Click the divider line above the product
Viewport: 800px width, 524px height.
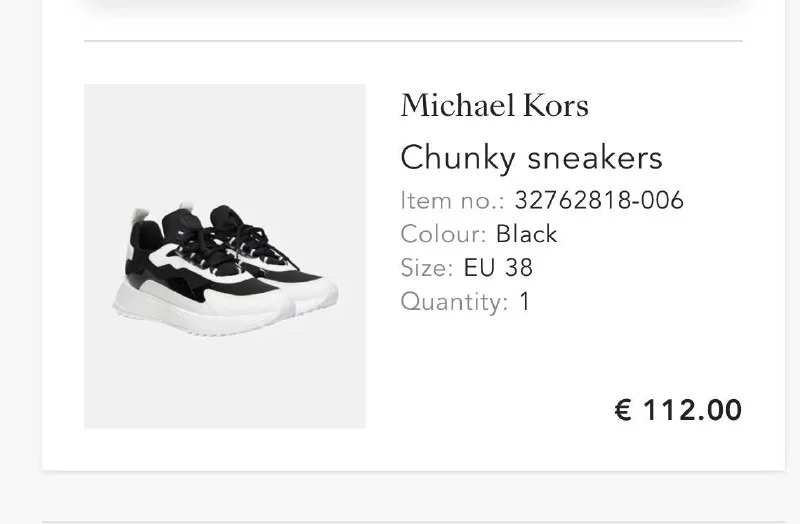click(x=413, y=41)
